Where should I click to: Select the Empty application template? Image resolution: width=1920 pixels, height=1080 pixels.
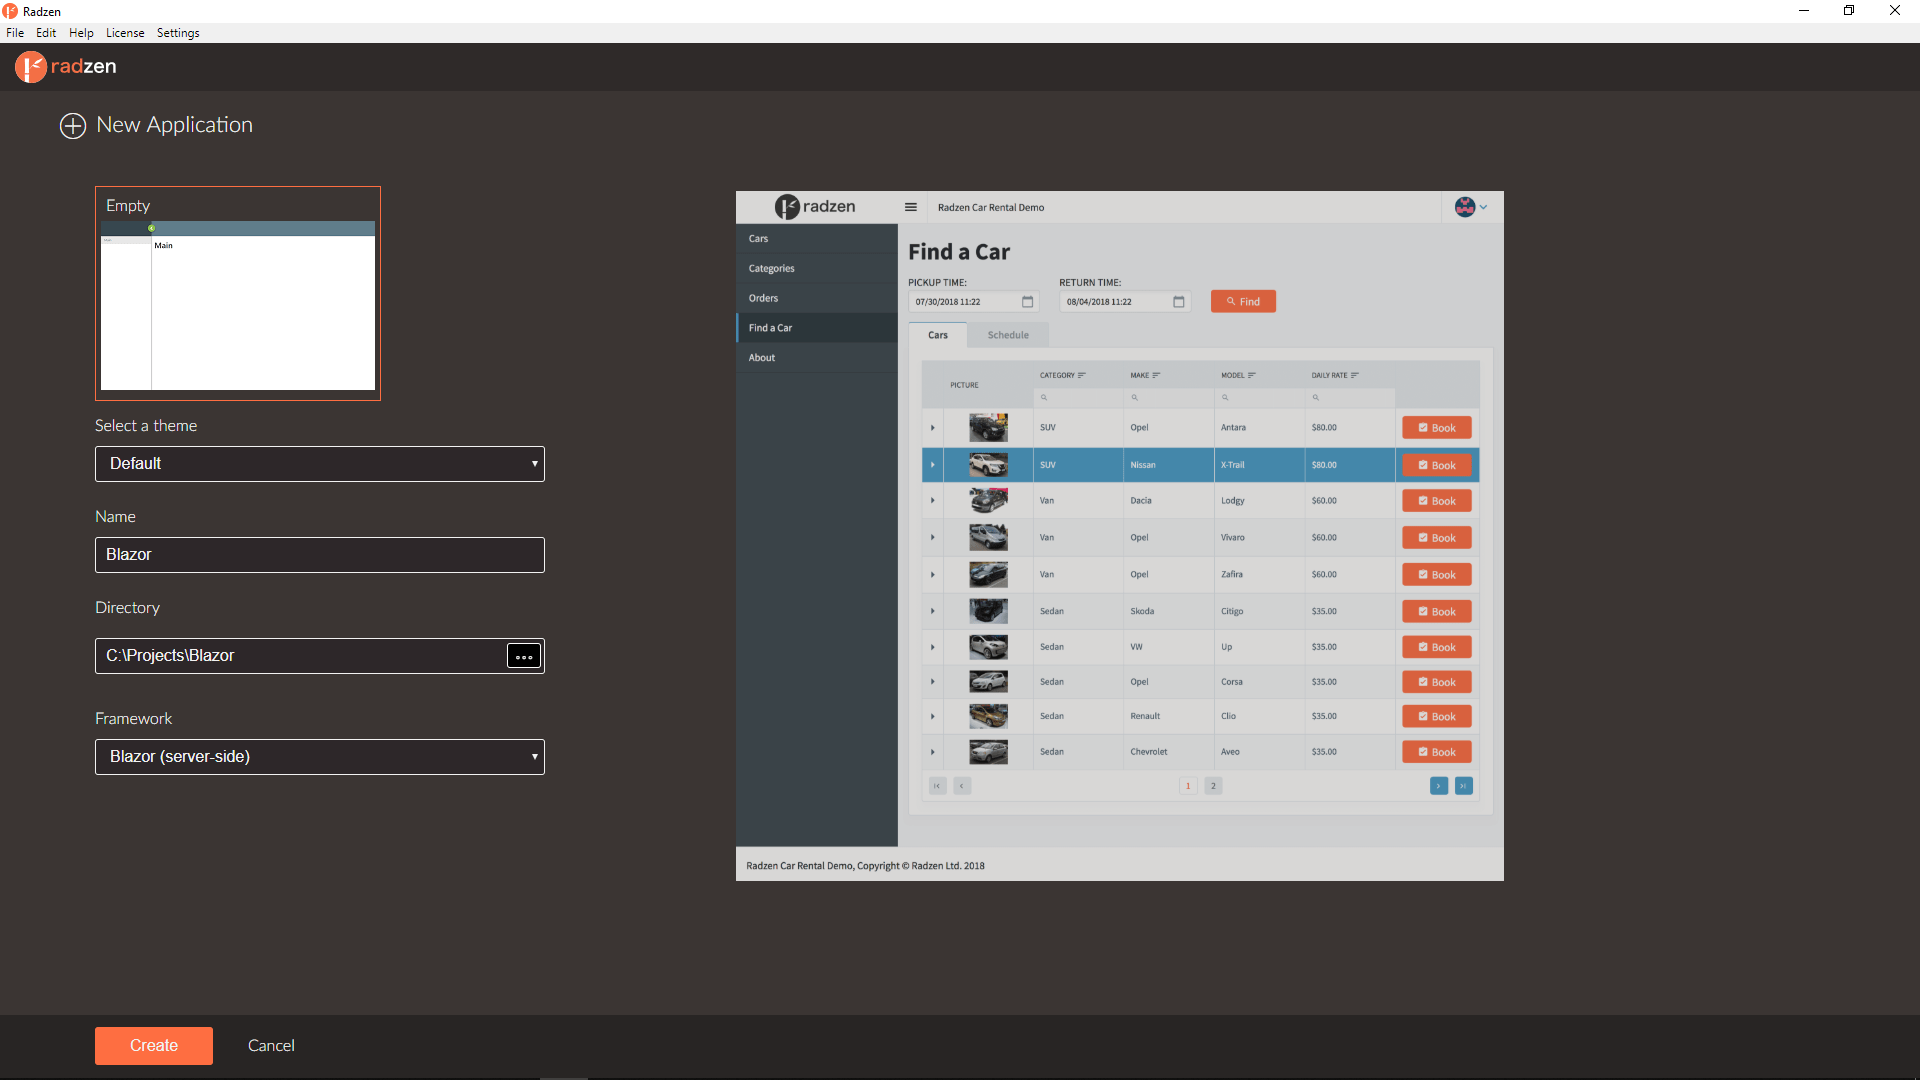238,293
